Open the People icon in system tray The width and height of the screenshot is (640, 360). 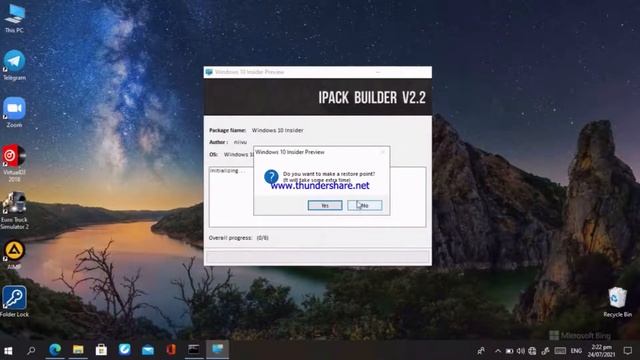482,351
